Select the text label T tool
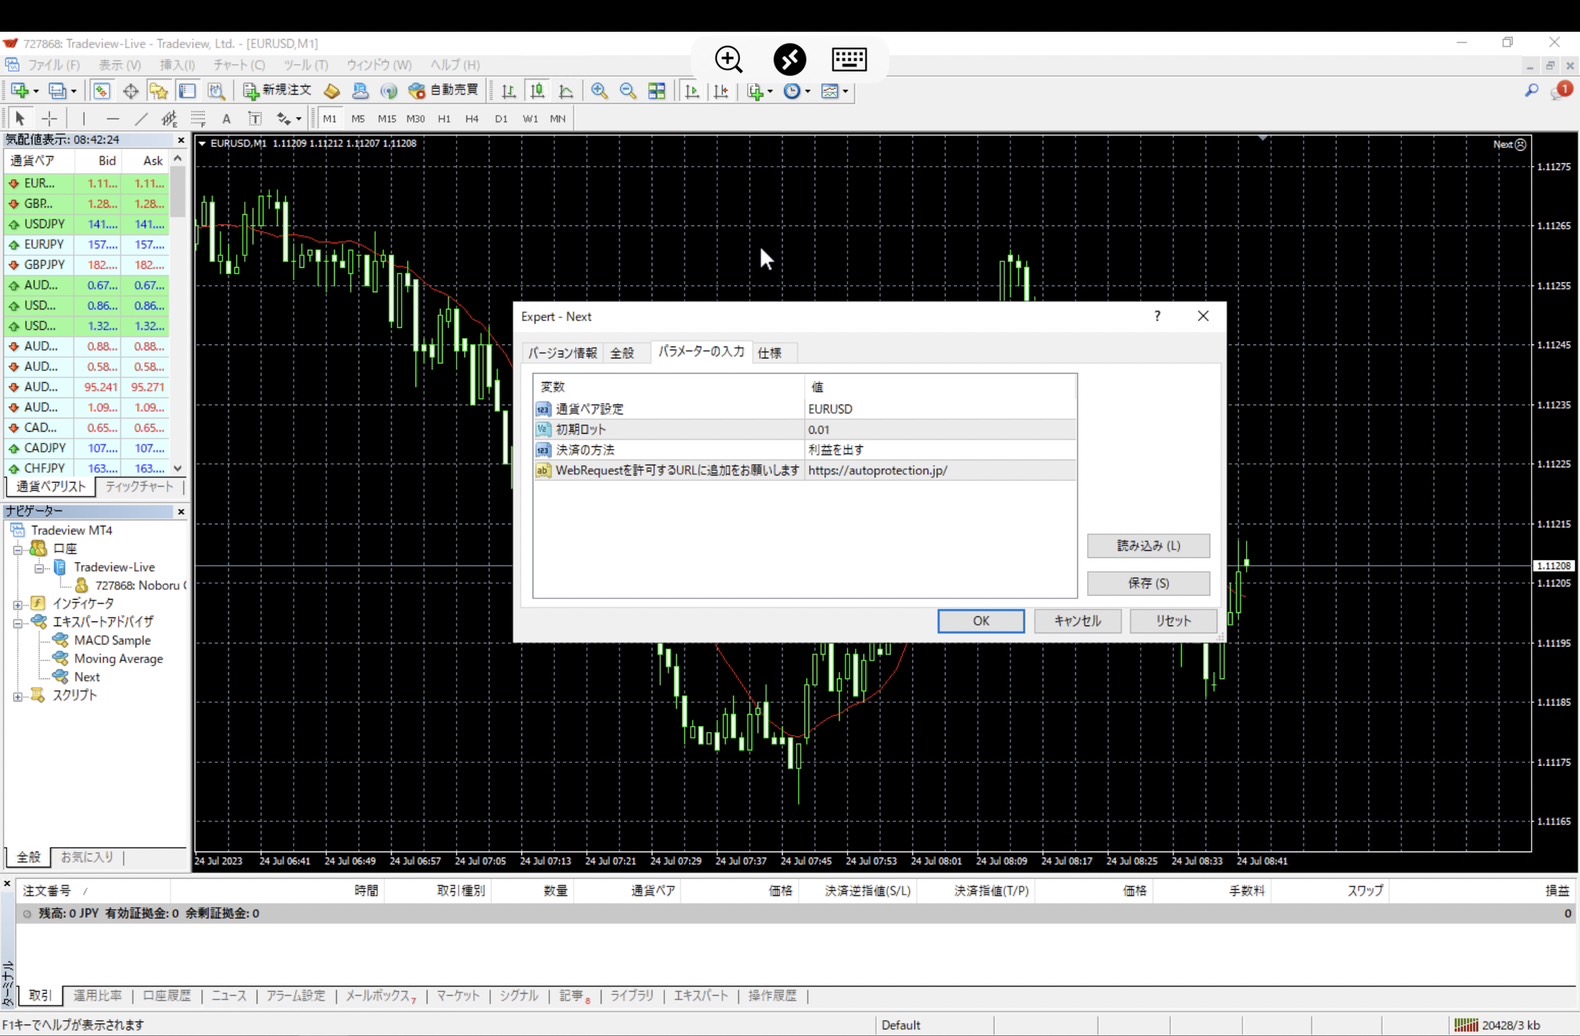Viewport: 1580px width, 1036px height. (x=255, y=118)
